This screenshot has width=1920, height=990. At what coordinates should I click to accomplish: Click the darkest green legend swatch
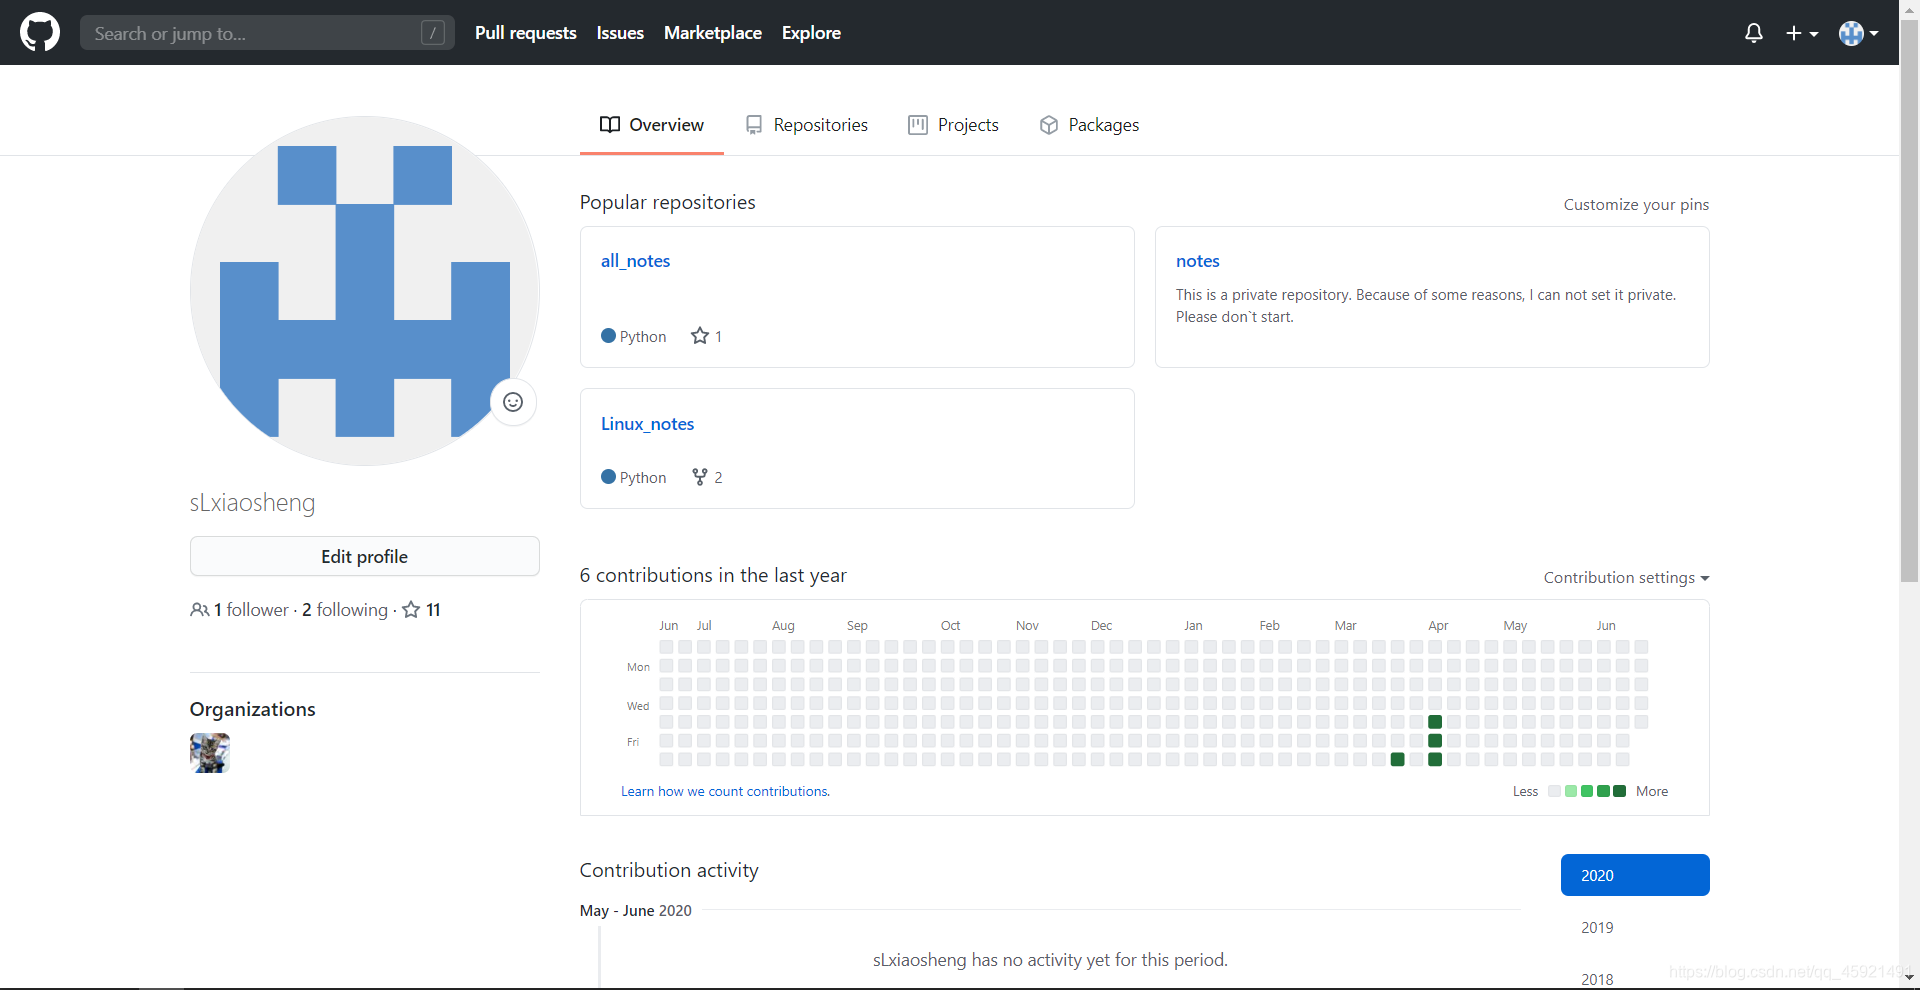coord(1620,791)
